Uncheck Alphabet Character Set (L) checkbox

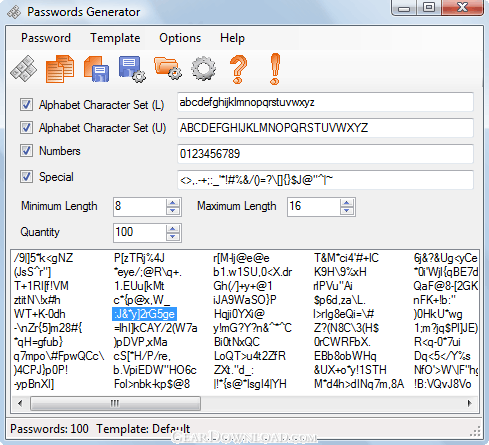click(26, 105)
